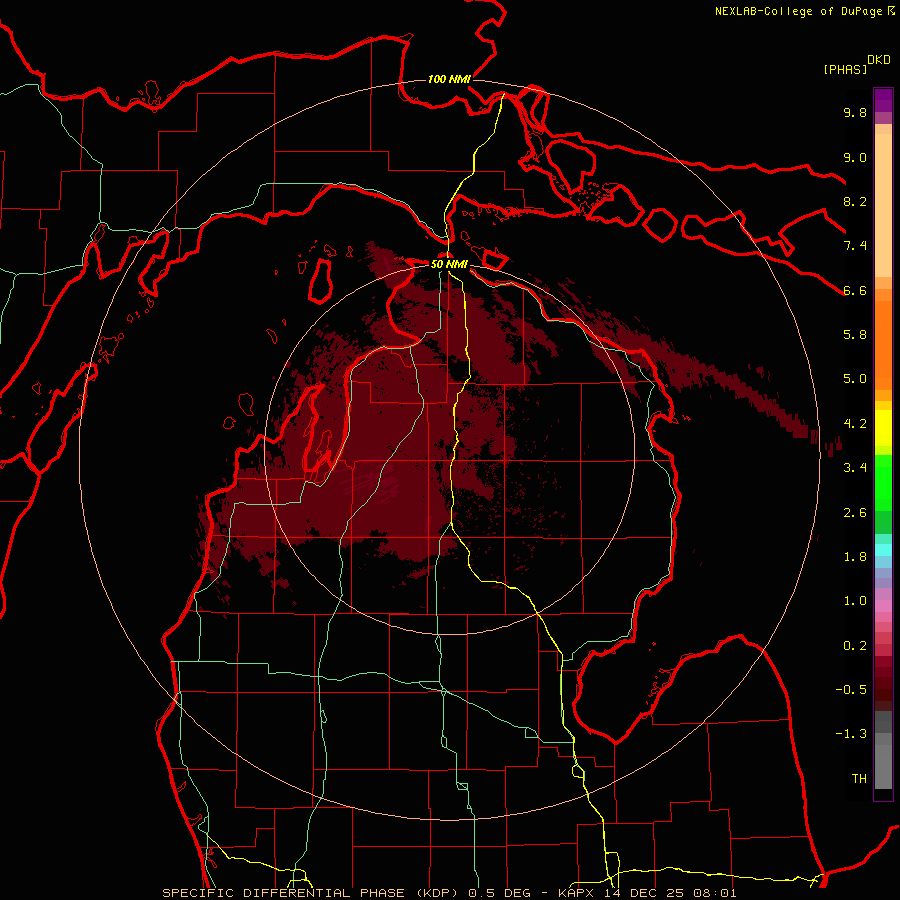The image size is (900, 900).
Task: Click the [PHAS] units label
Action: 845,69
